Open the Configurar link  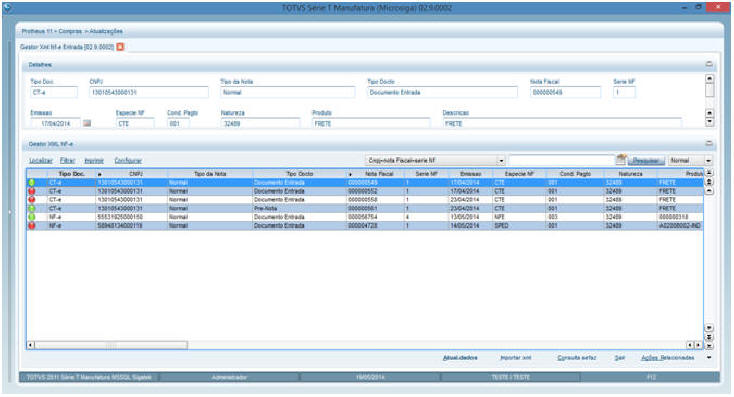(x=128, y=161)
